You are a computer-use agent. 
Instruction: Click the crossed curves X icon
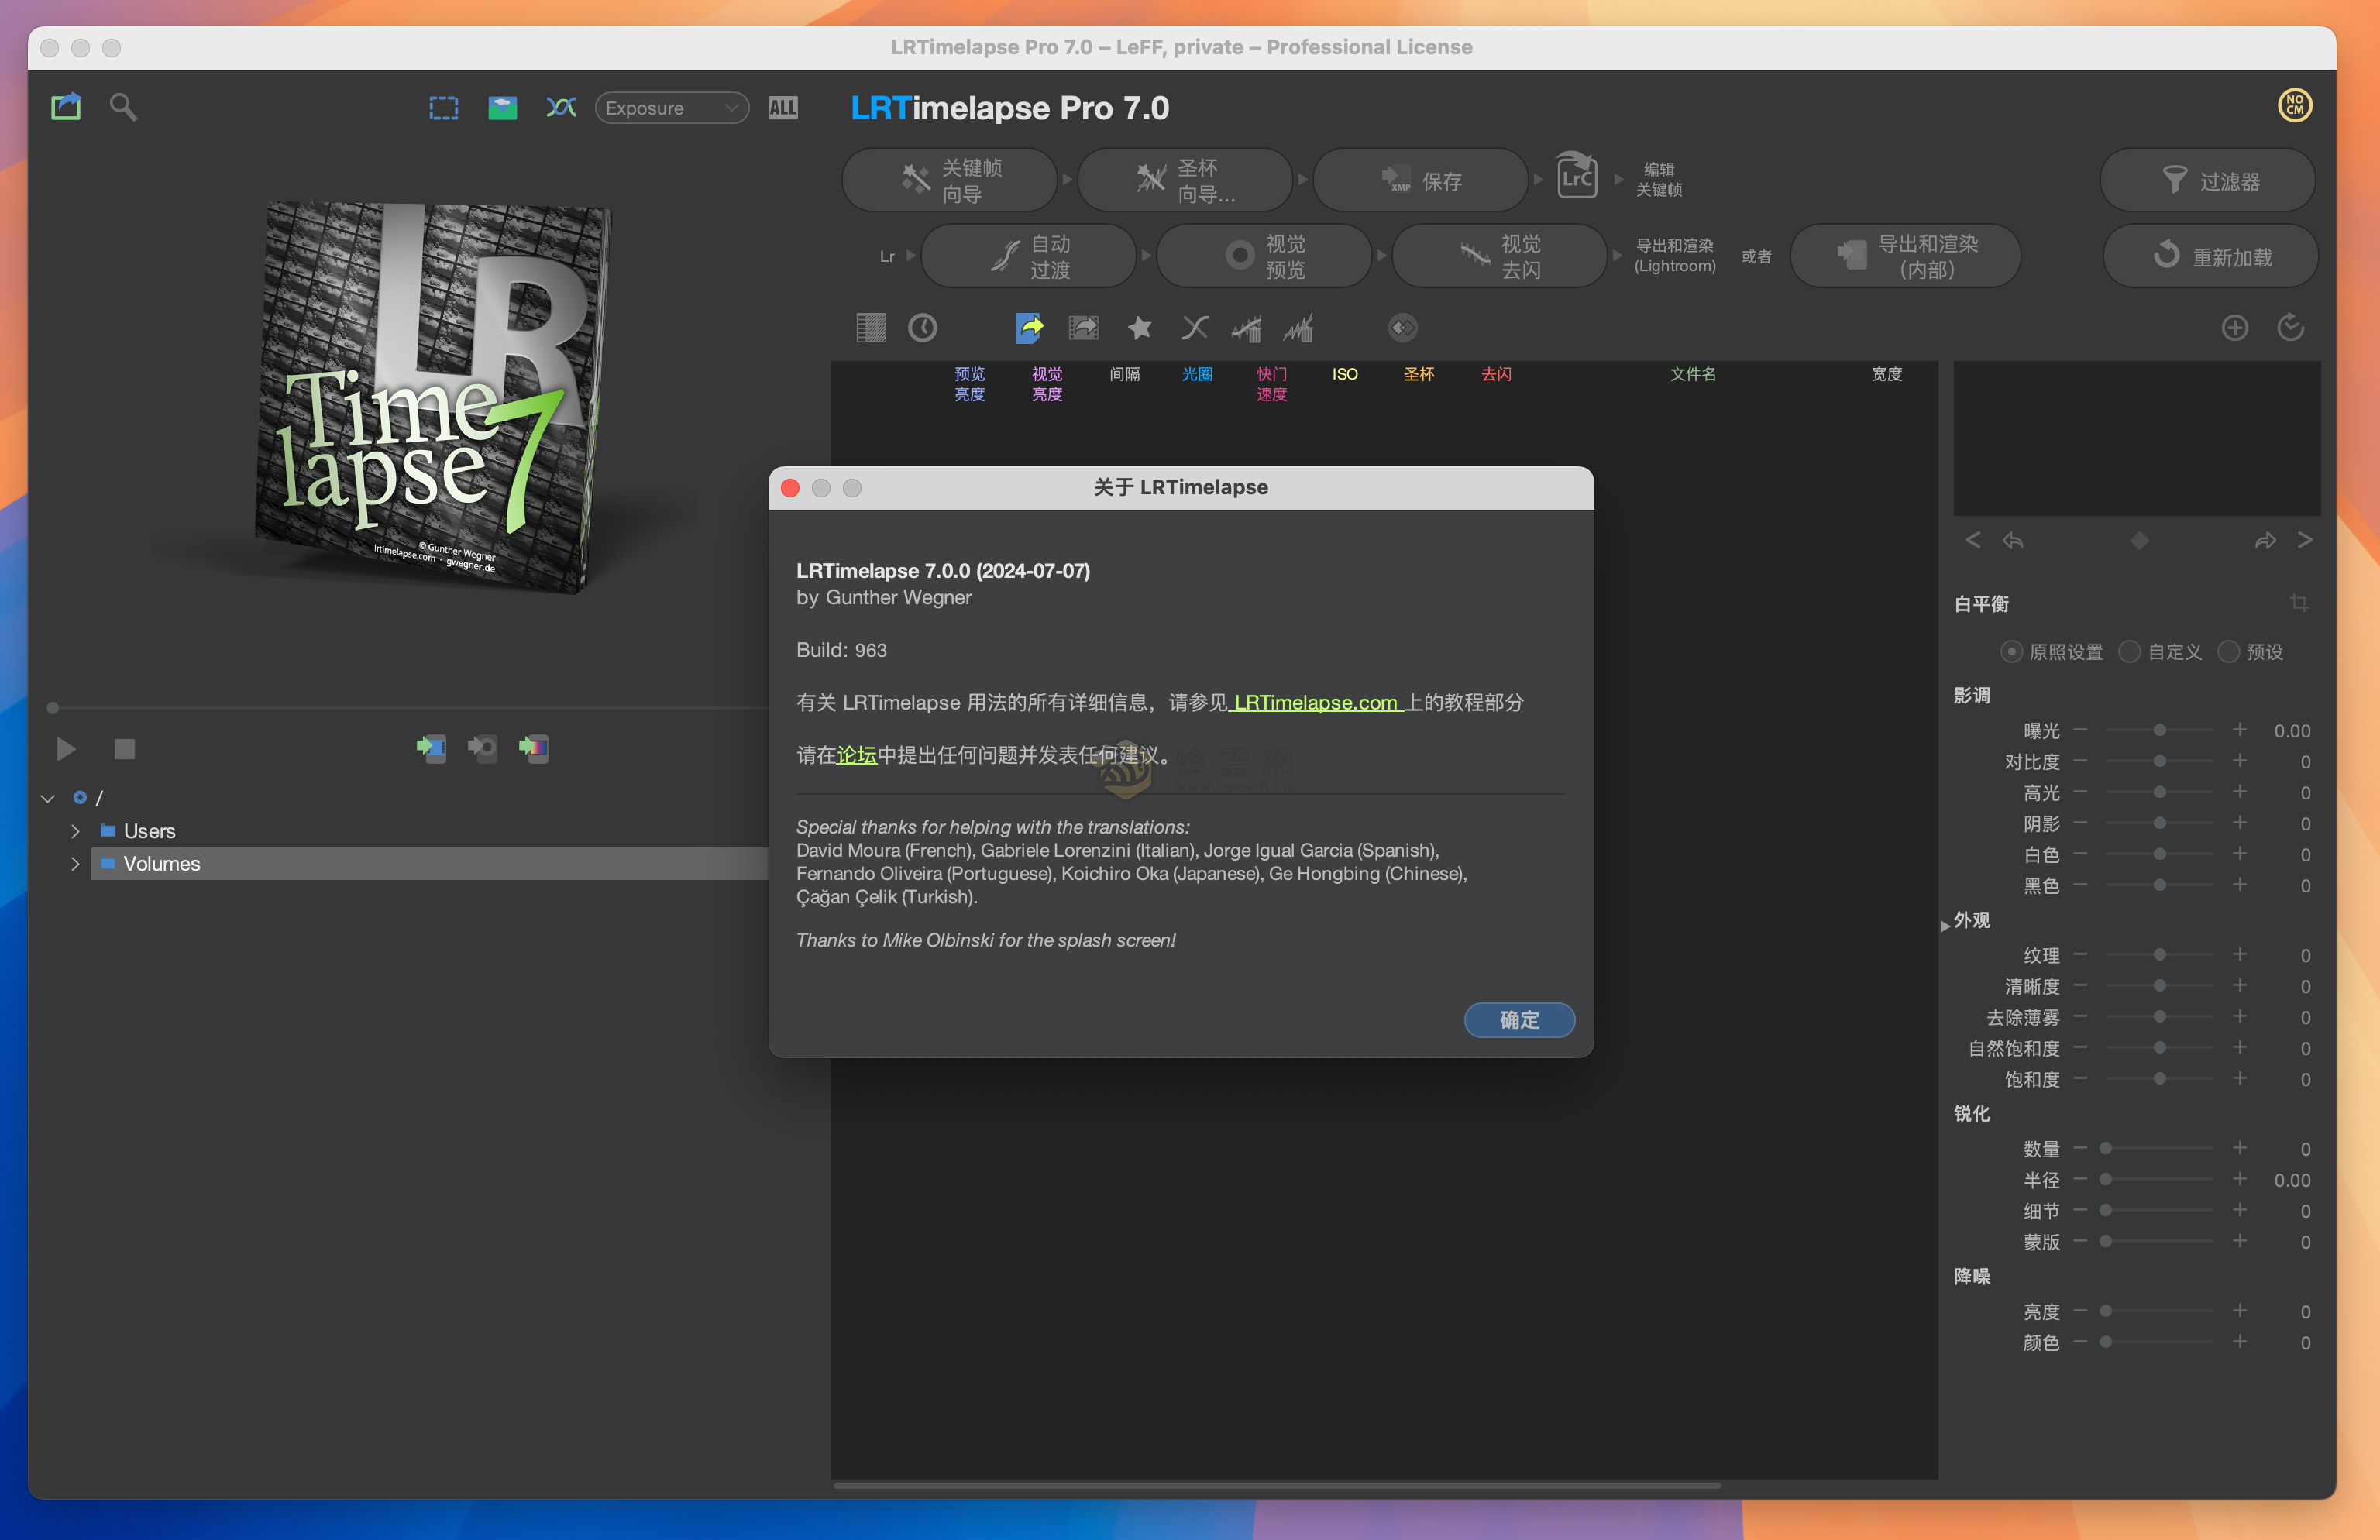pyautogui.click(x=1195, y=328)
